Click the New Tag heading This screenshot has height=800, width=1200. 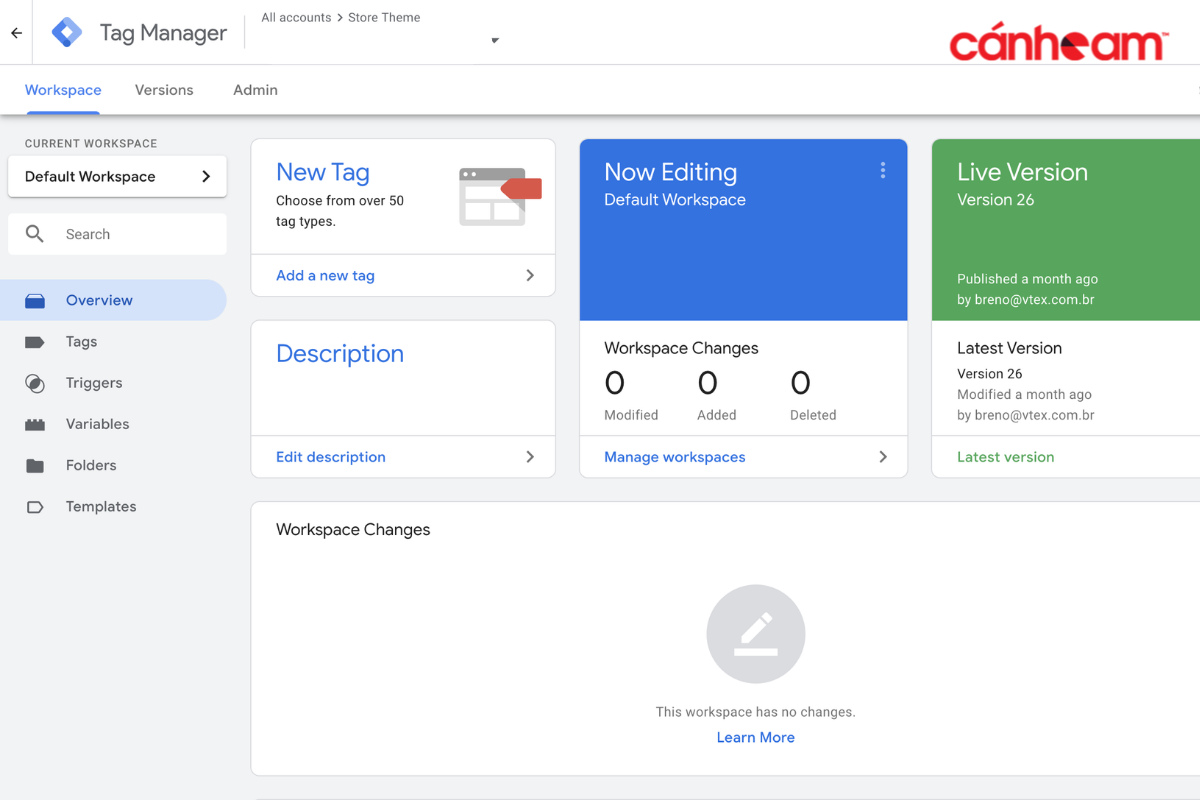tap(323, 172)
